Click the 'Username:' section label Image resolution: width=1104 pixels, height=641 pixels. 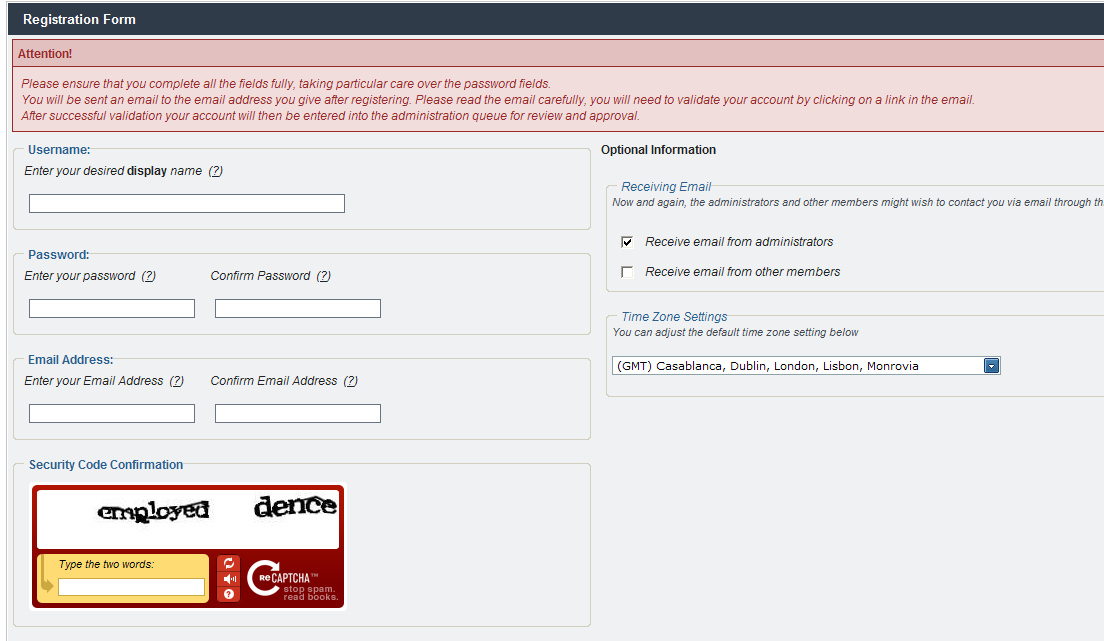coord(59,150)
